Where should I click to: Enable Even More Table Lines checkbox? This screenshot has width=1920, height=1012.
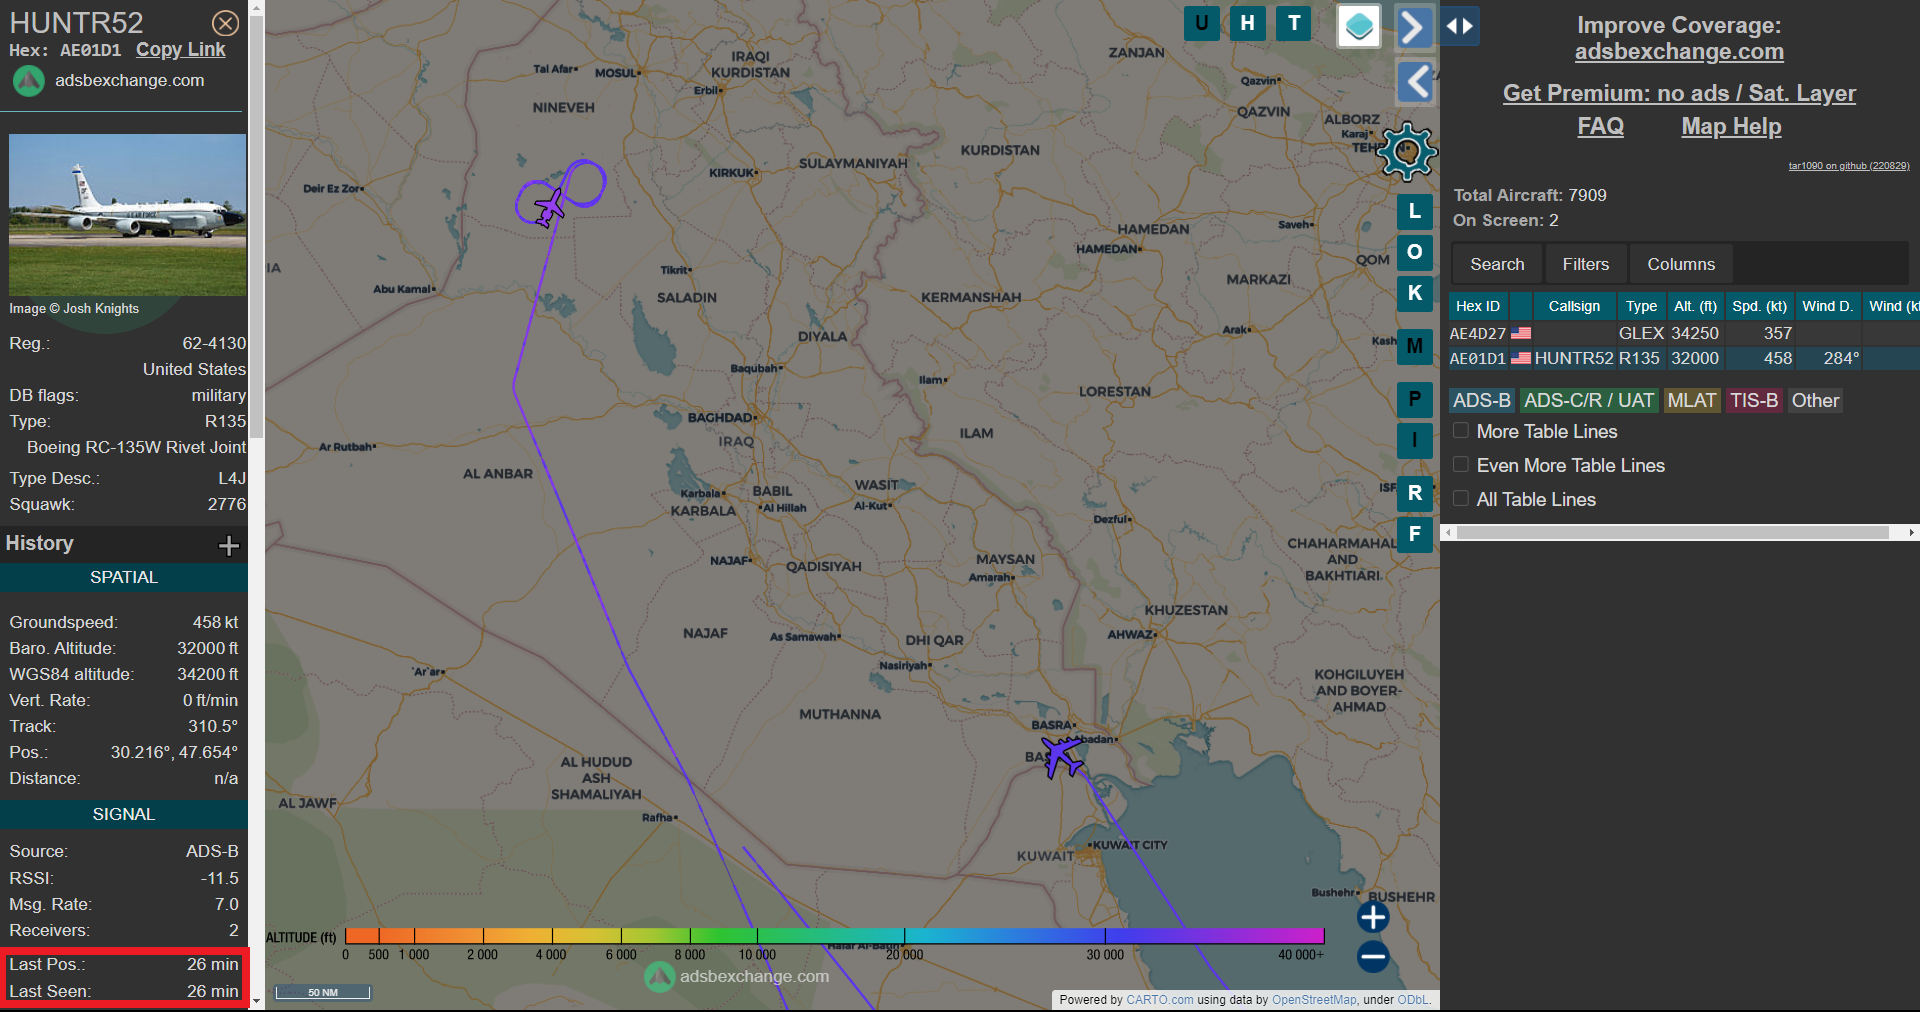click(x=1461, y=465)
